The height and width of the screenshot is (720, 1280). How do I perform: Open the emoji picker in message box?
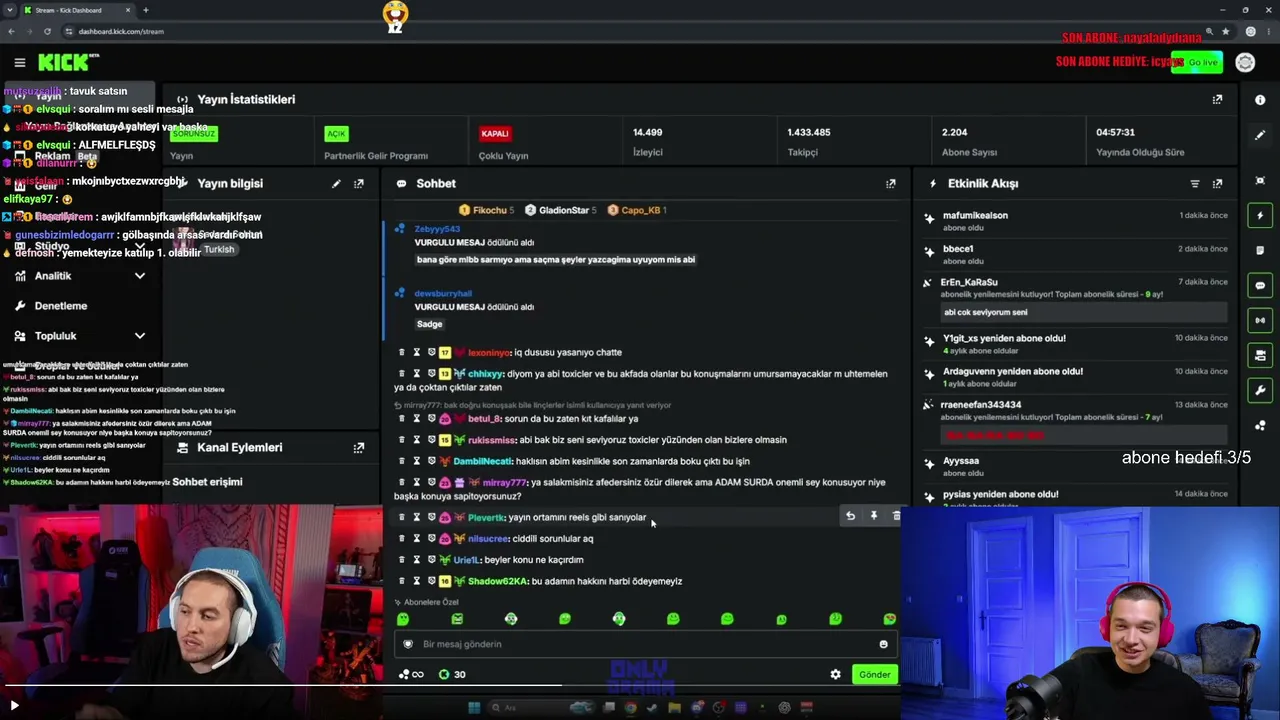pyautogui.click(x=883, y=644)
